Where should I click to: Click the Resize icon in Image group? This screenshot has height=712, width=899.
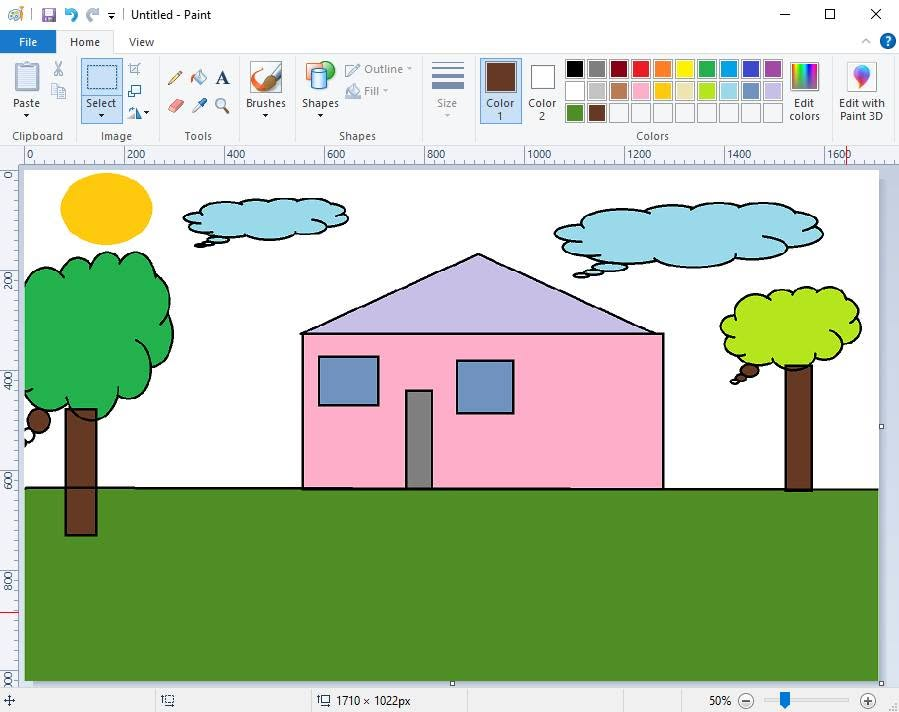coord(134,91)
